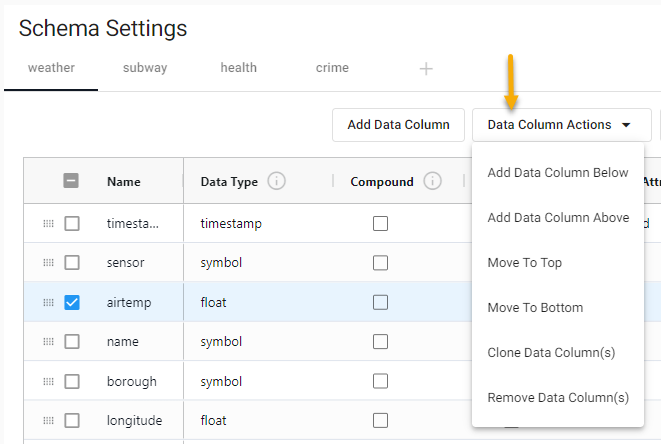Image resolution: width=661 pixels, height=444 pixels.
Task: Toggle the select-all header checkbox
Action: [x=72, y=181]
